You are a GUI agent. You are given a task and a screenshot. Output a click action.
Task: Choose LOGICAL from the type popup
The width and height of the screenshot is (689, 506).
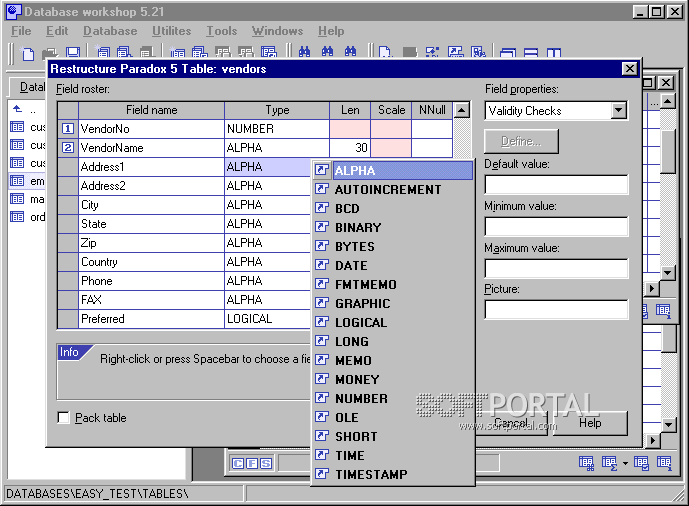tap(393, 322)
